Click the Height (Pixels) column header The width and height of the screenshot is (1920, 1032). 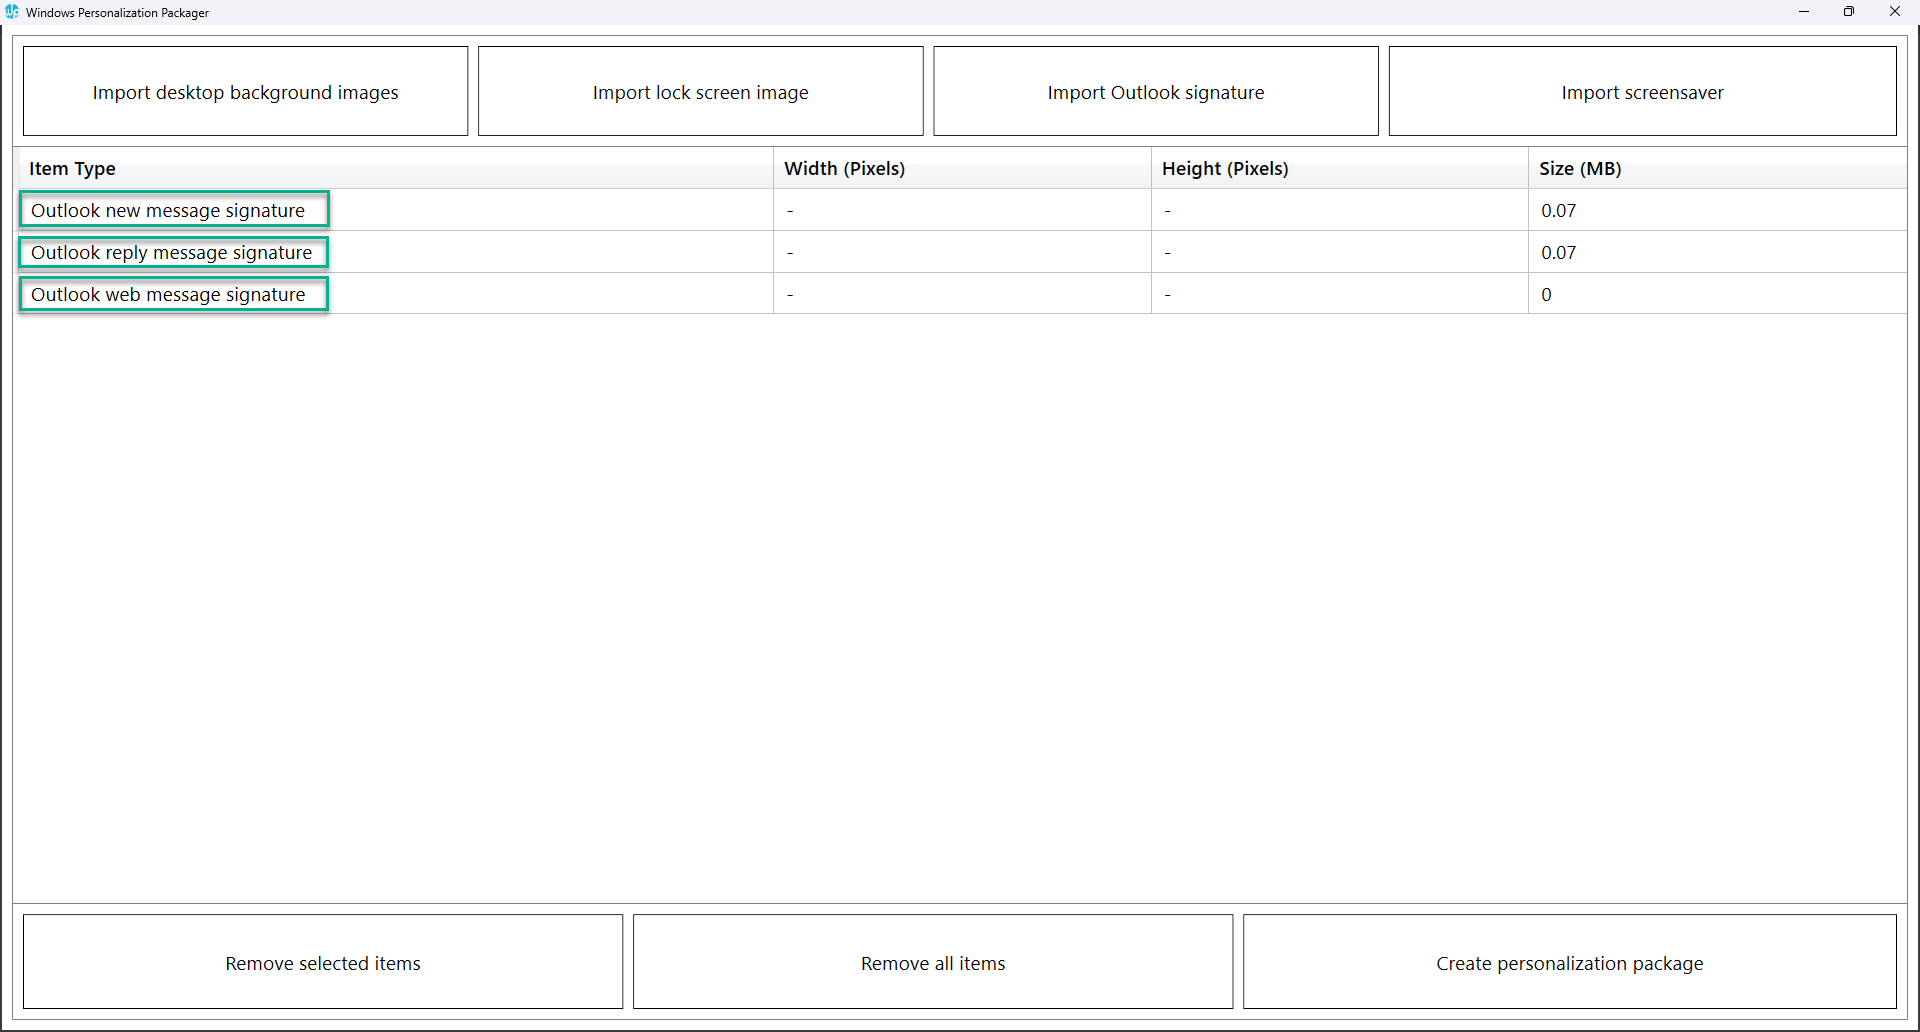coord(1224,169)
